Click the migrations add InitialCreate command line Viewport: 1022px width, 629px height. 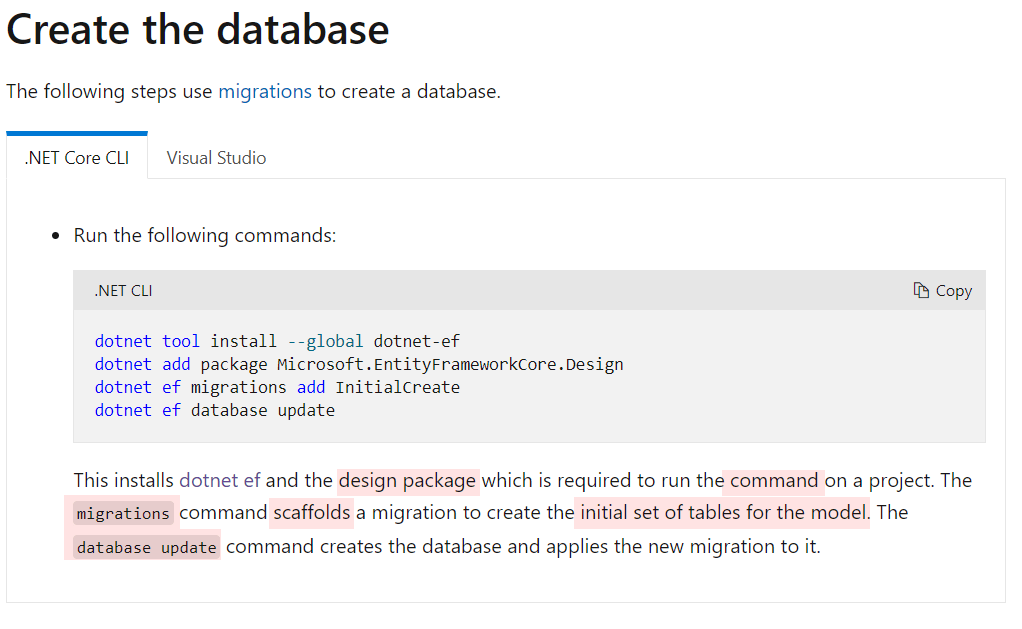[x=277, y=387]
